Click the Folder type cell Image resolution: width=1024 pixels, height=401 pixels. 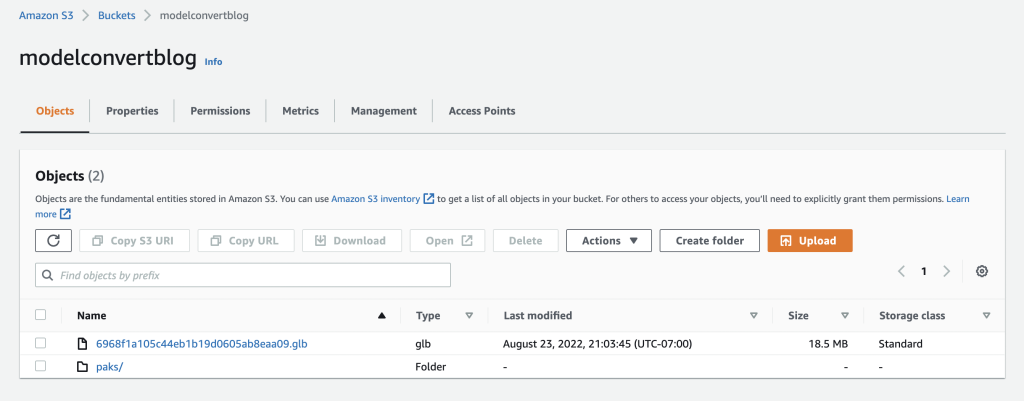pos(431,367)
